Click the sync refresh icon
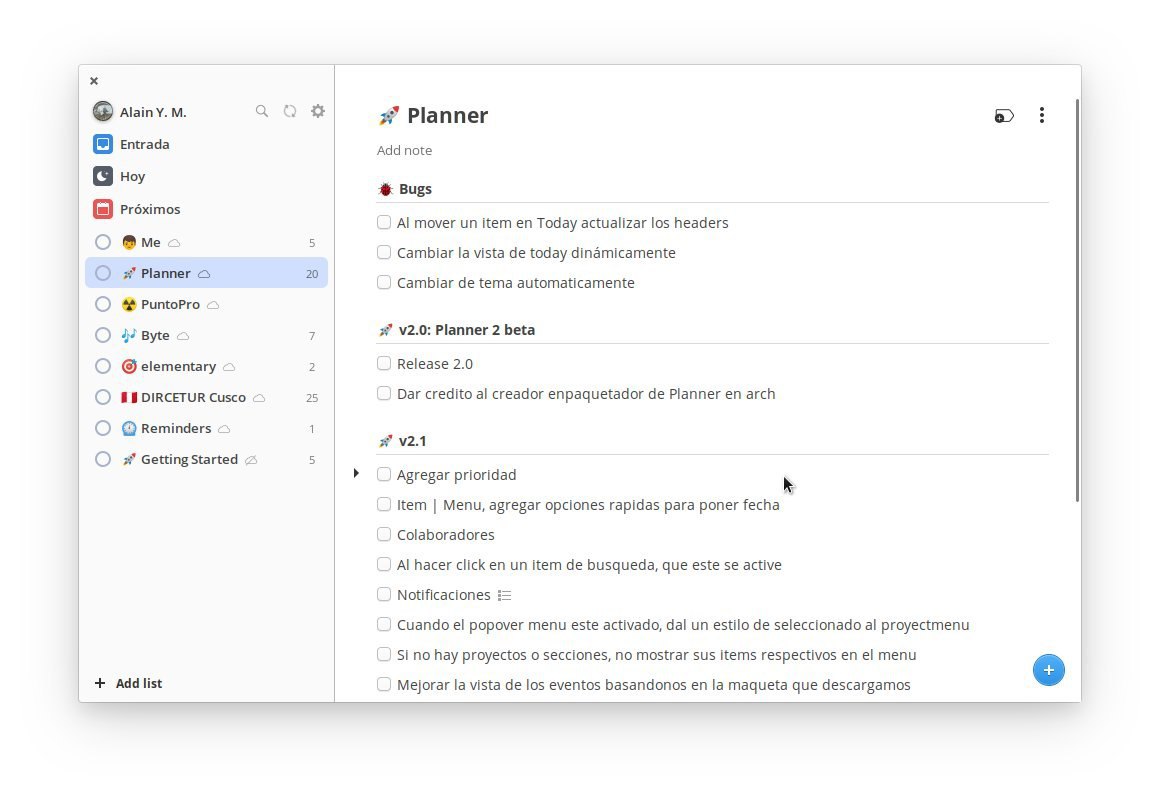Image resolution: width=1160 pixels, height=795 pixels. tap(290, 111)
